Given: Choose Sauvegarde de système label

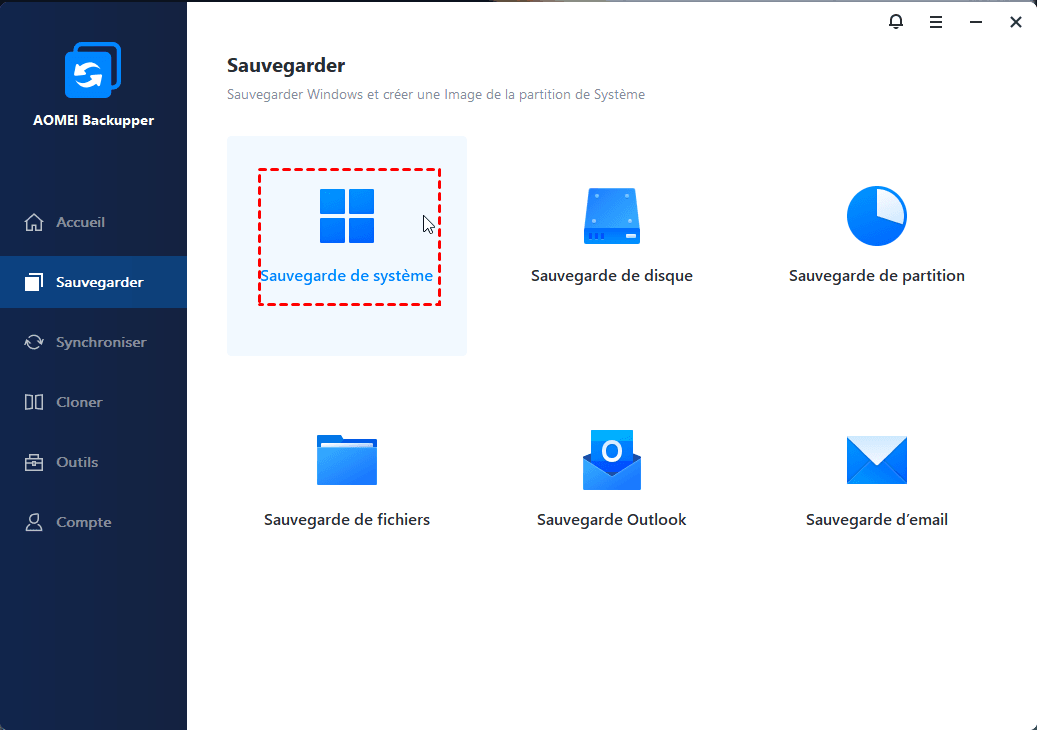Looking at the screenshot, I should pos(347,276).
